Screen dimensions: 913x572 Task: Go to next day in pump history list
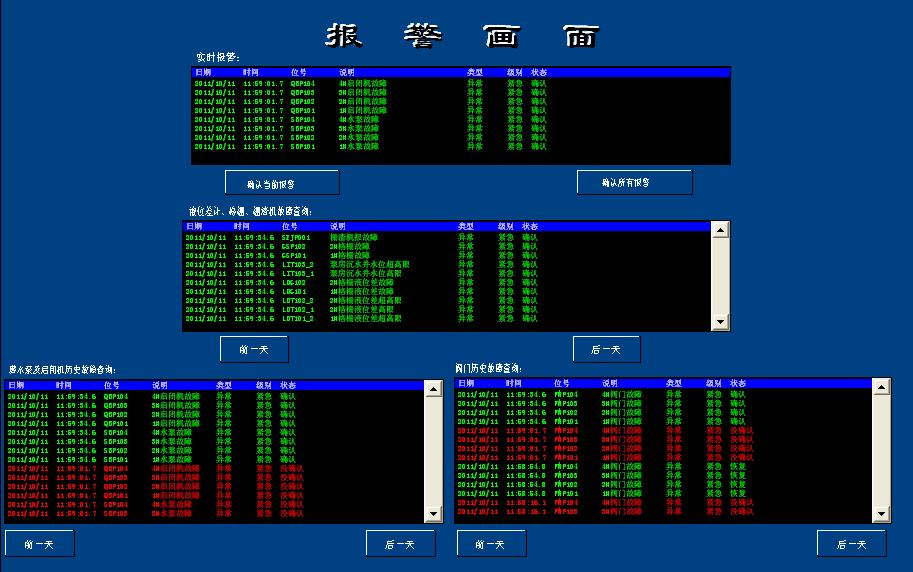[x=400, y=544]
